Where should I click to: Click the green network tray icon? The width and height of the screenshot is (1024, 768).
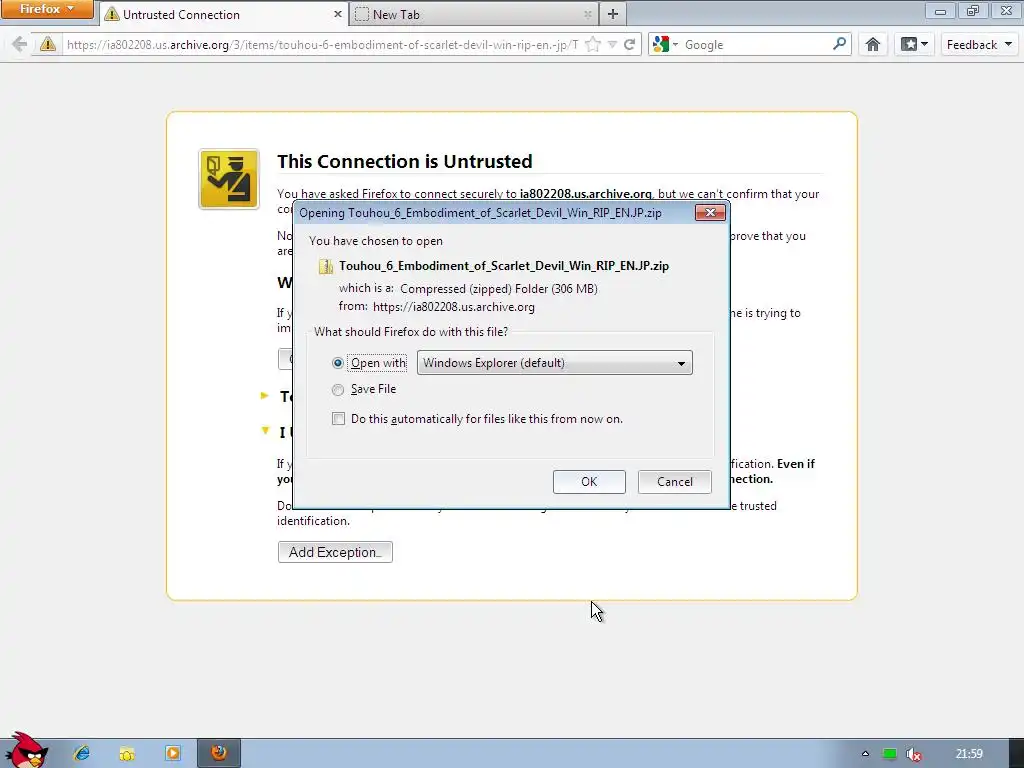(889, 754)
